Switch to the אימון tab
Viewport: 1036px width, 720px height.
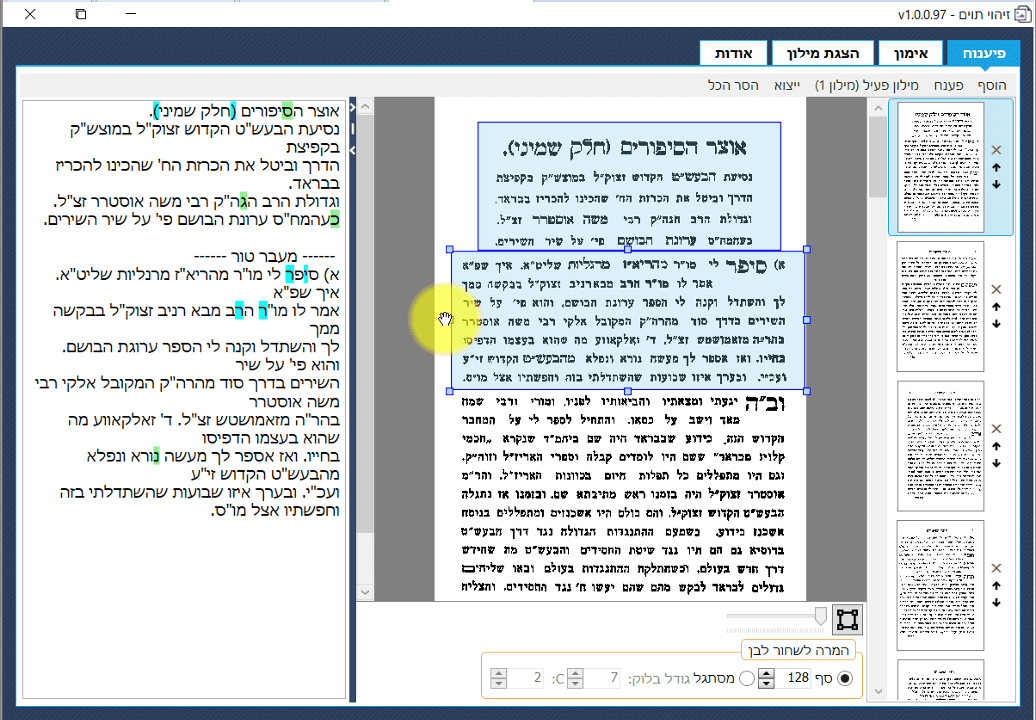(910, 52)
